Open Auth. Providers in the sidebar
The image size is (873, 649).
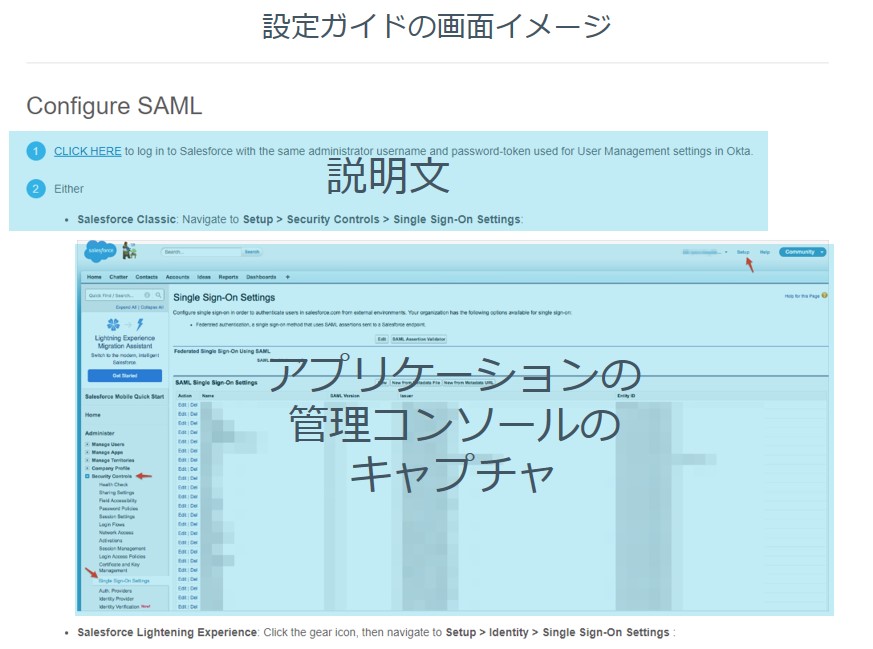115,591
